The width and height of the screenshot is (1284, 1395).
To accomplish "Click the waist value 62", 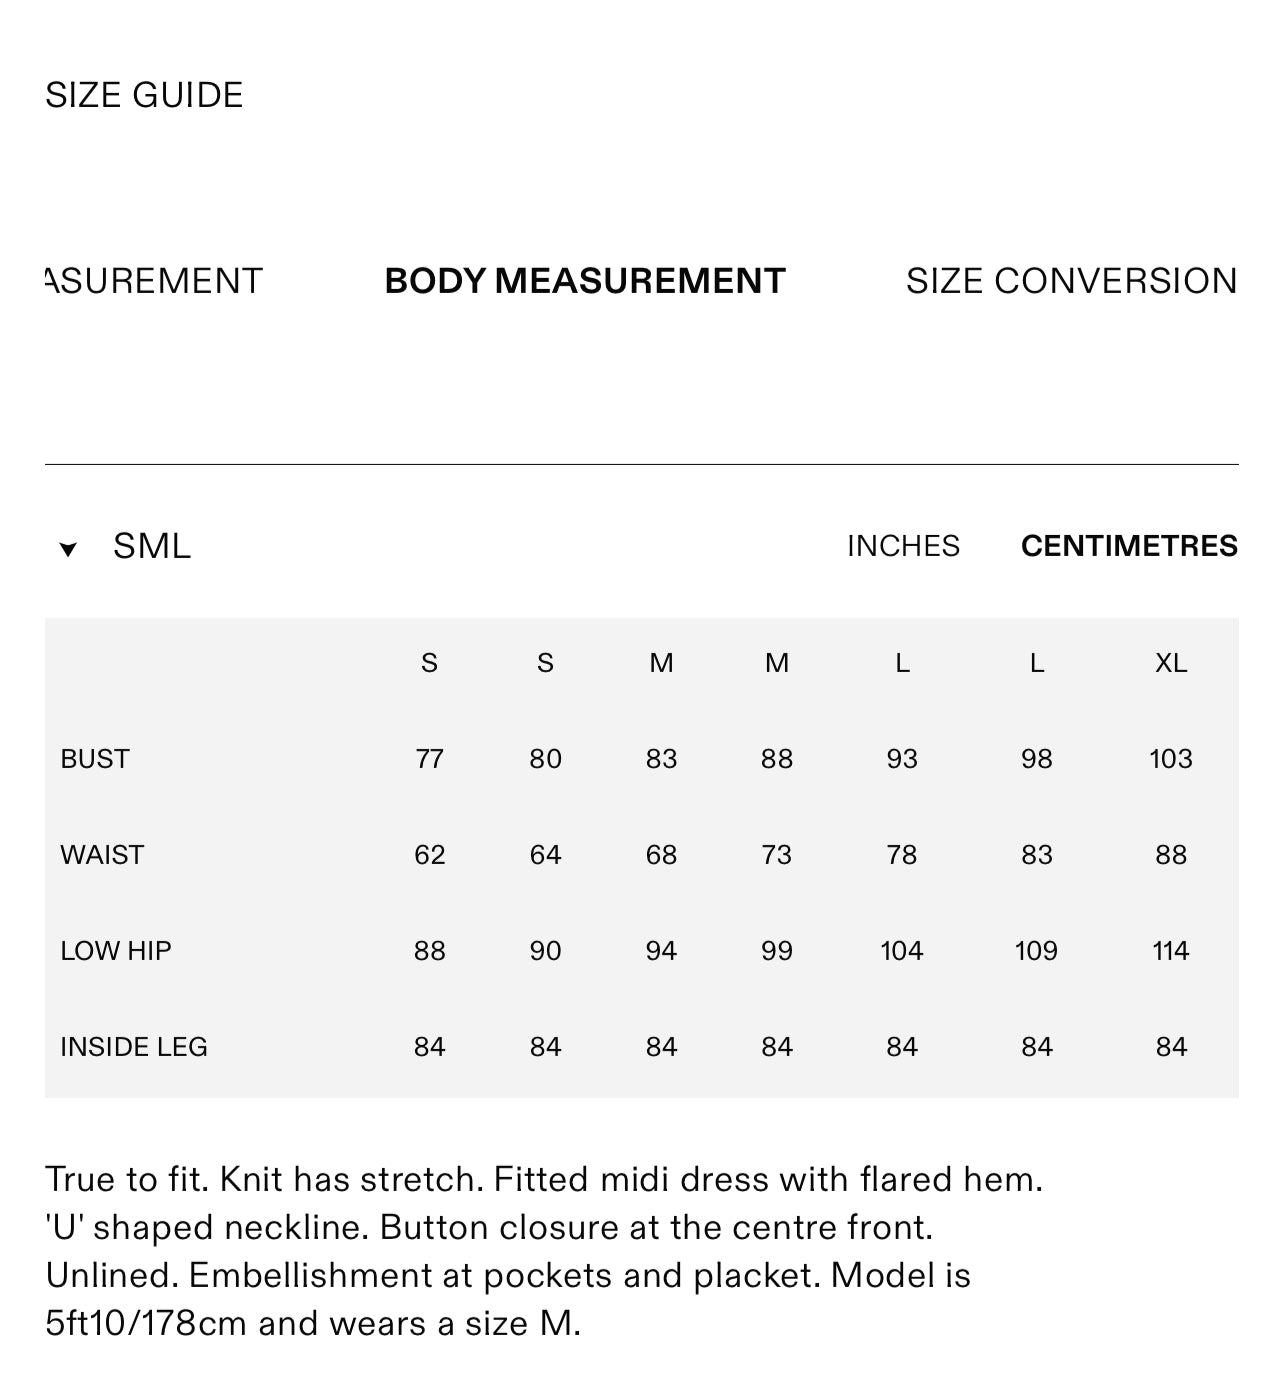I will tap(429, 855).
